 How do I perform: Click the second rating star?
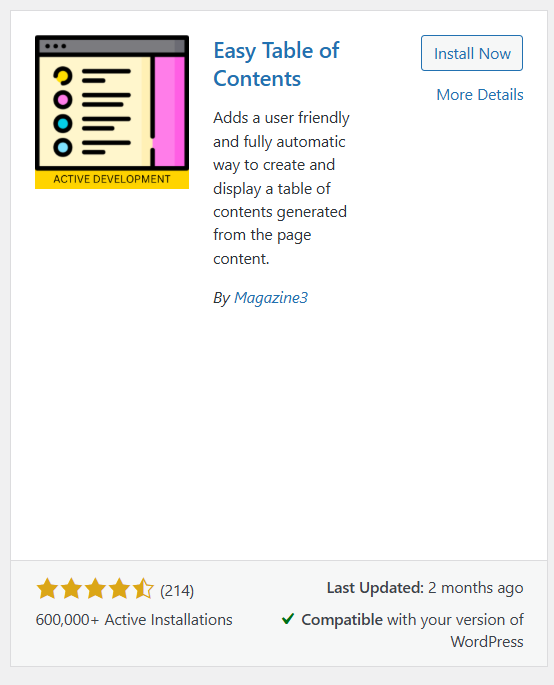click(x=71, y=588)
